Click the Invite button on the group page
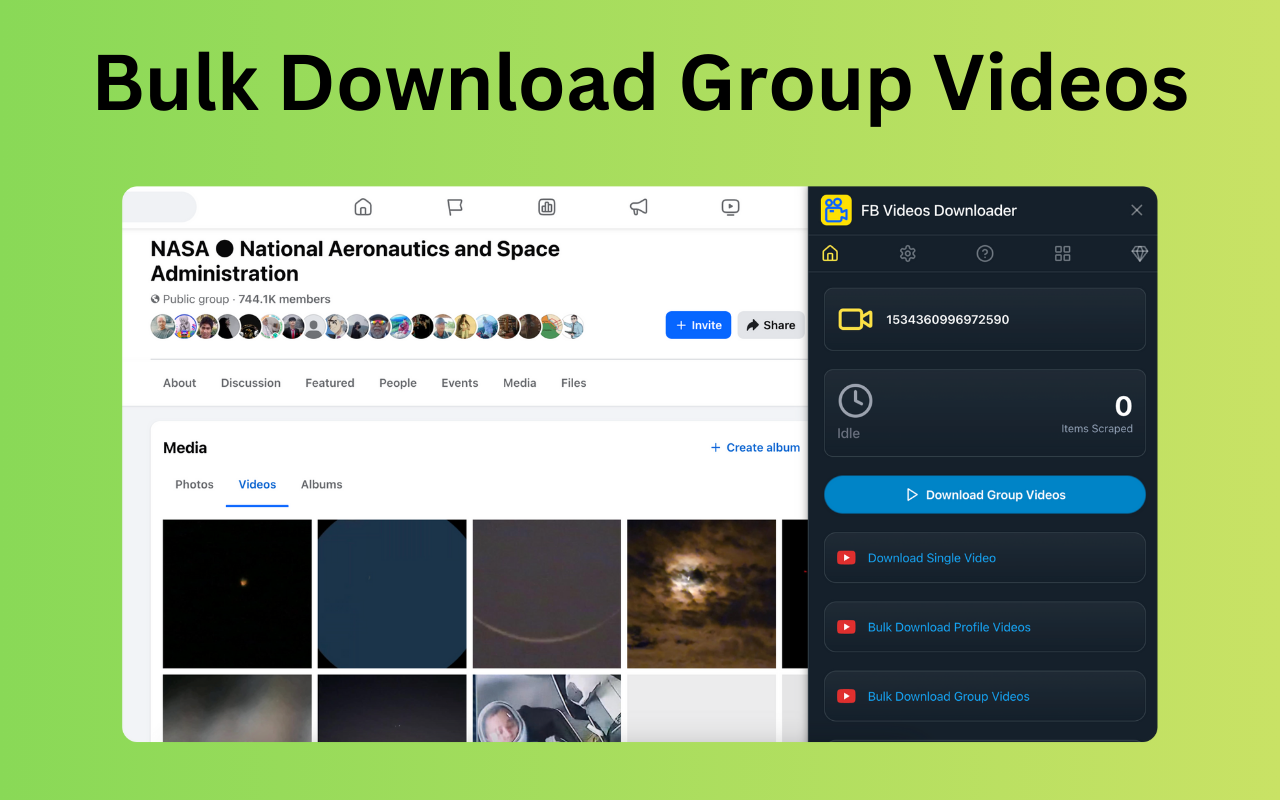This screenshot has height=800, width=1280. tap(698, 324)
